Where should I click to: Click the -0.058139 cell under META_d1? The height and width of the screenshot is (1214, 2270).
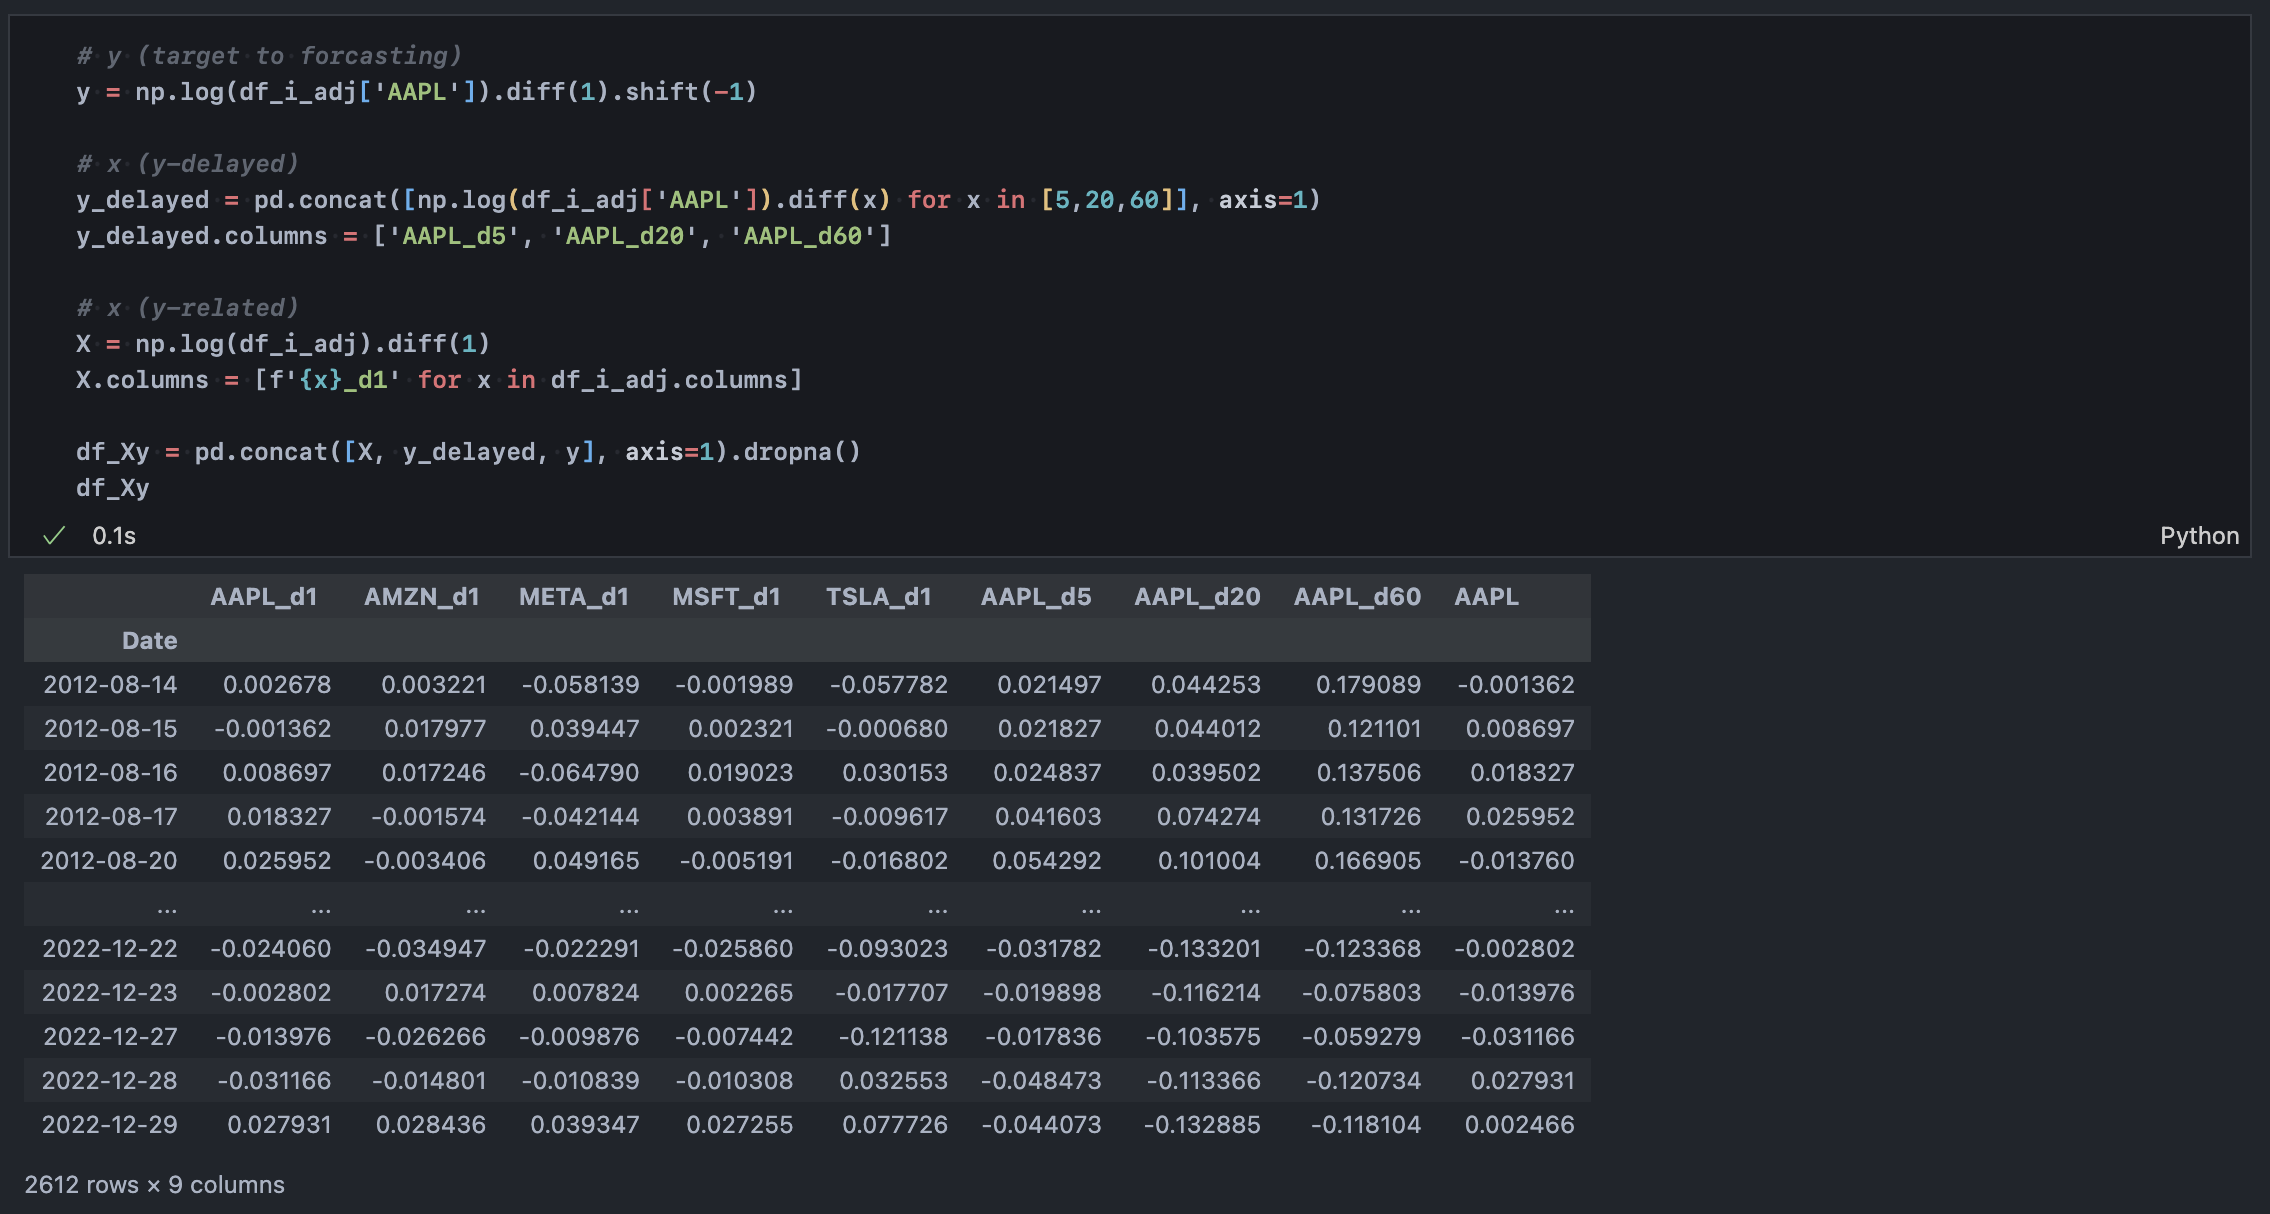[x=581, y=685]
